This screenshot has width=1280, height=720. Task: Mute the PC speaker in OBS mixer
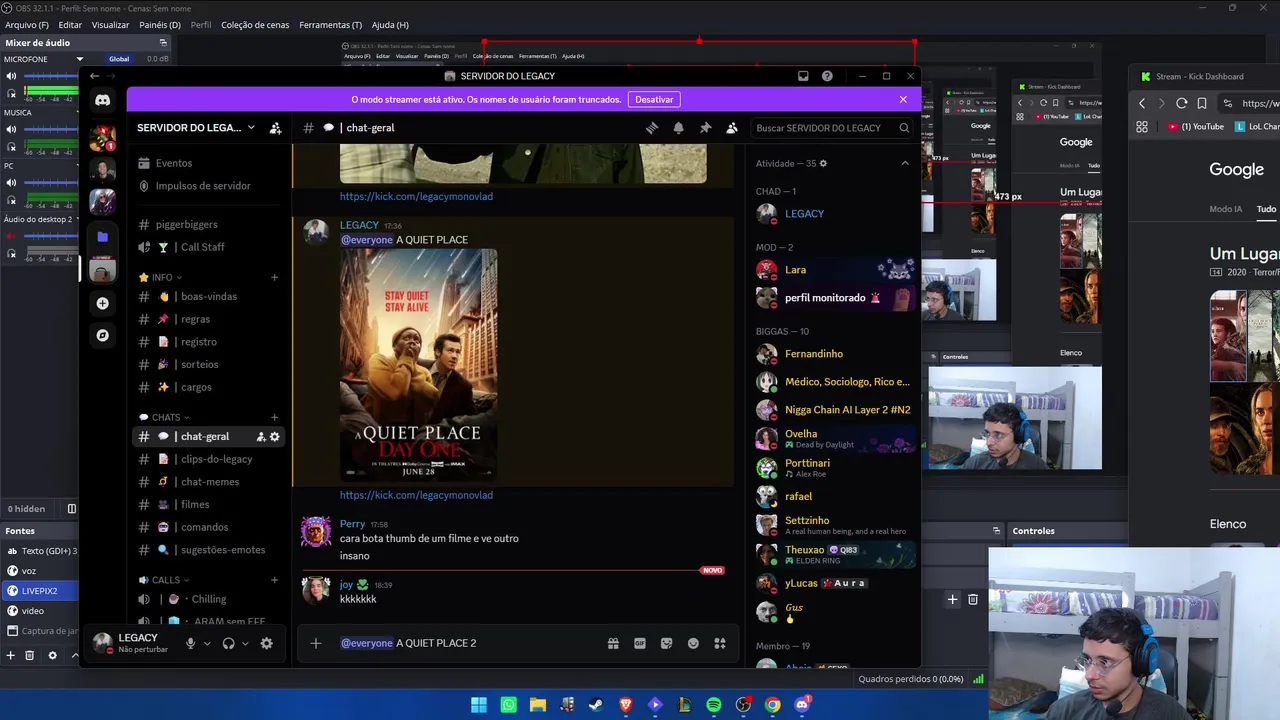point(12,183)
